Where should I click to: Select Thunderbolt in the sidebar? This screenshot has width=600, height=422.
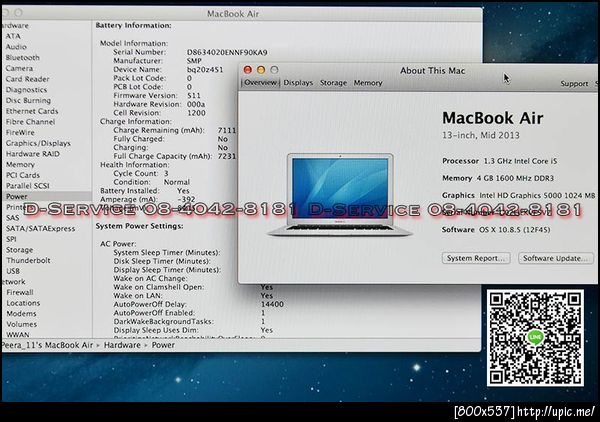pyautogui.click(x=28, y=260)
